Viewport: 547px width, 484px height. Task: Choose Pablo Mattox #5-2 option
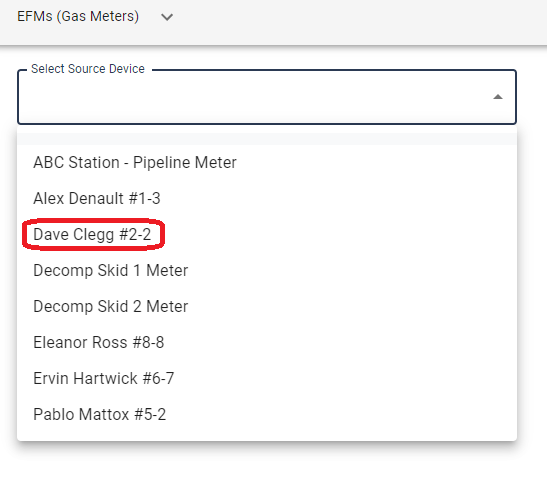coord(267,414)
